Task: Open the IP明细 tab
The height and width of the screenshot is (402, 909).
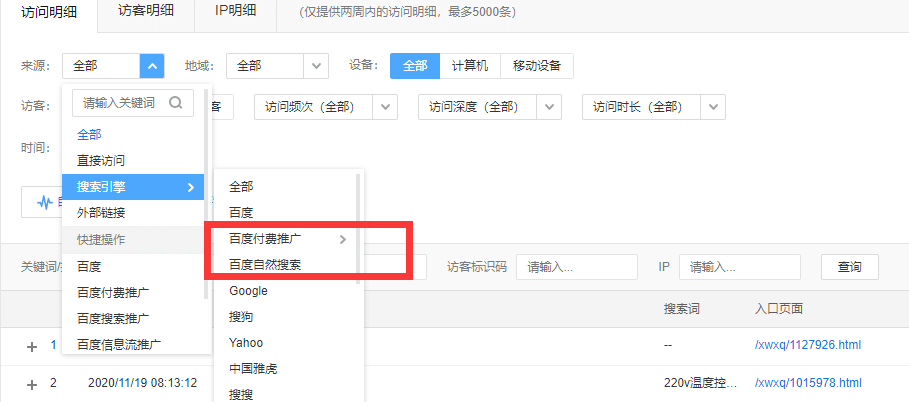Action: (235, 12)
